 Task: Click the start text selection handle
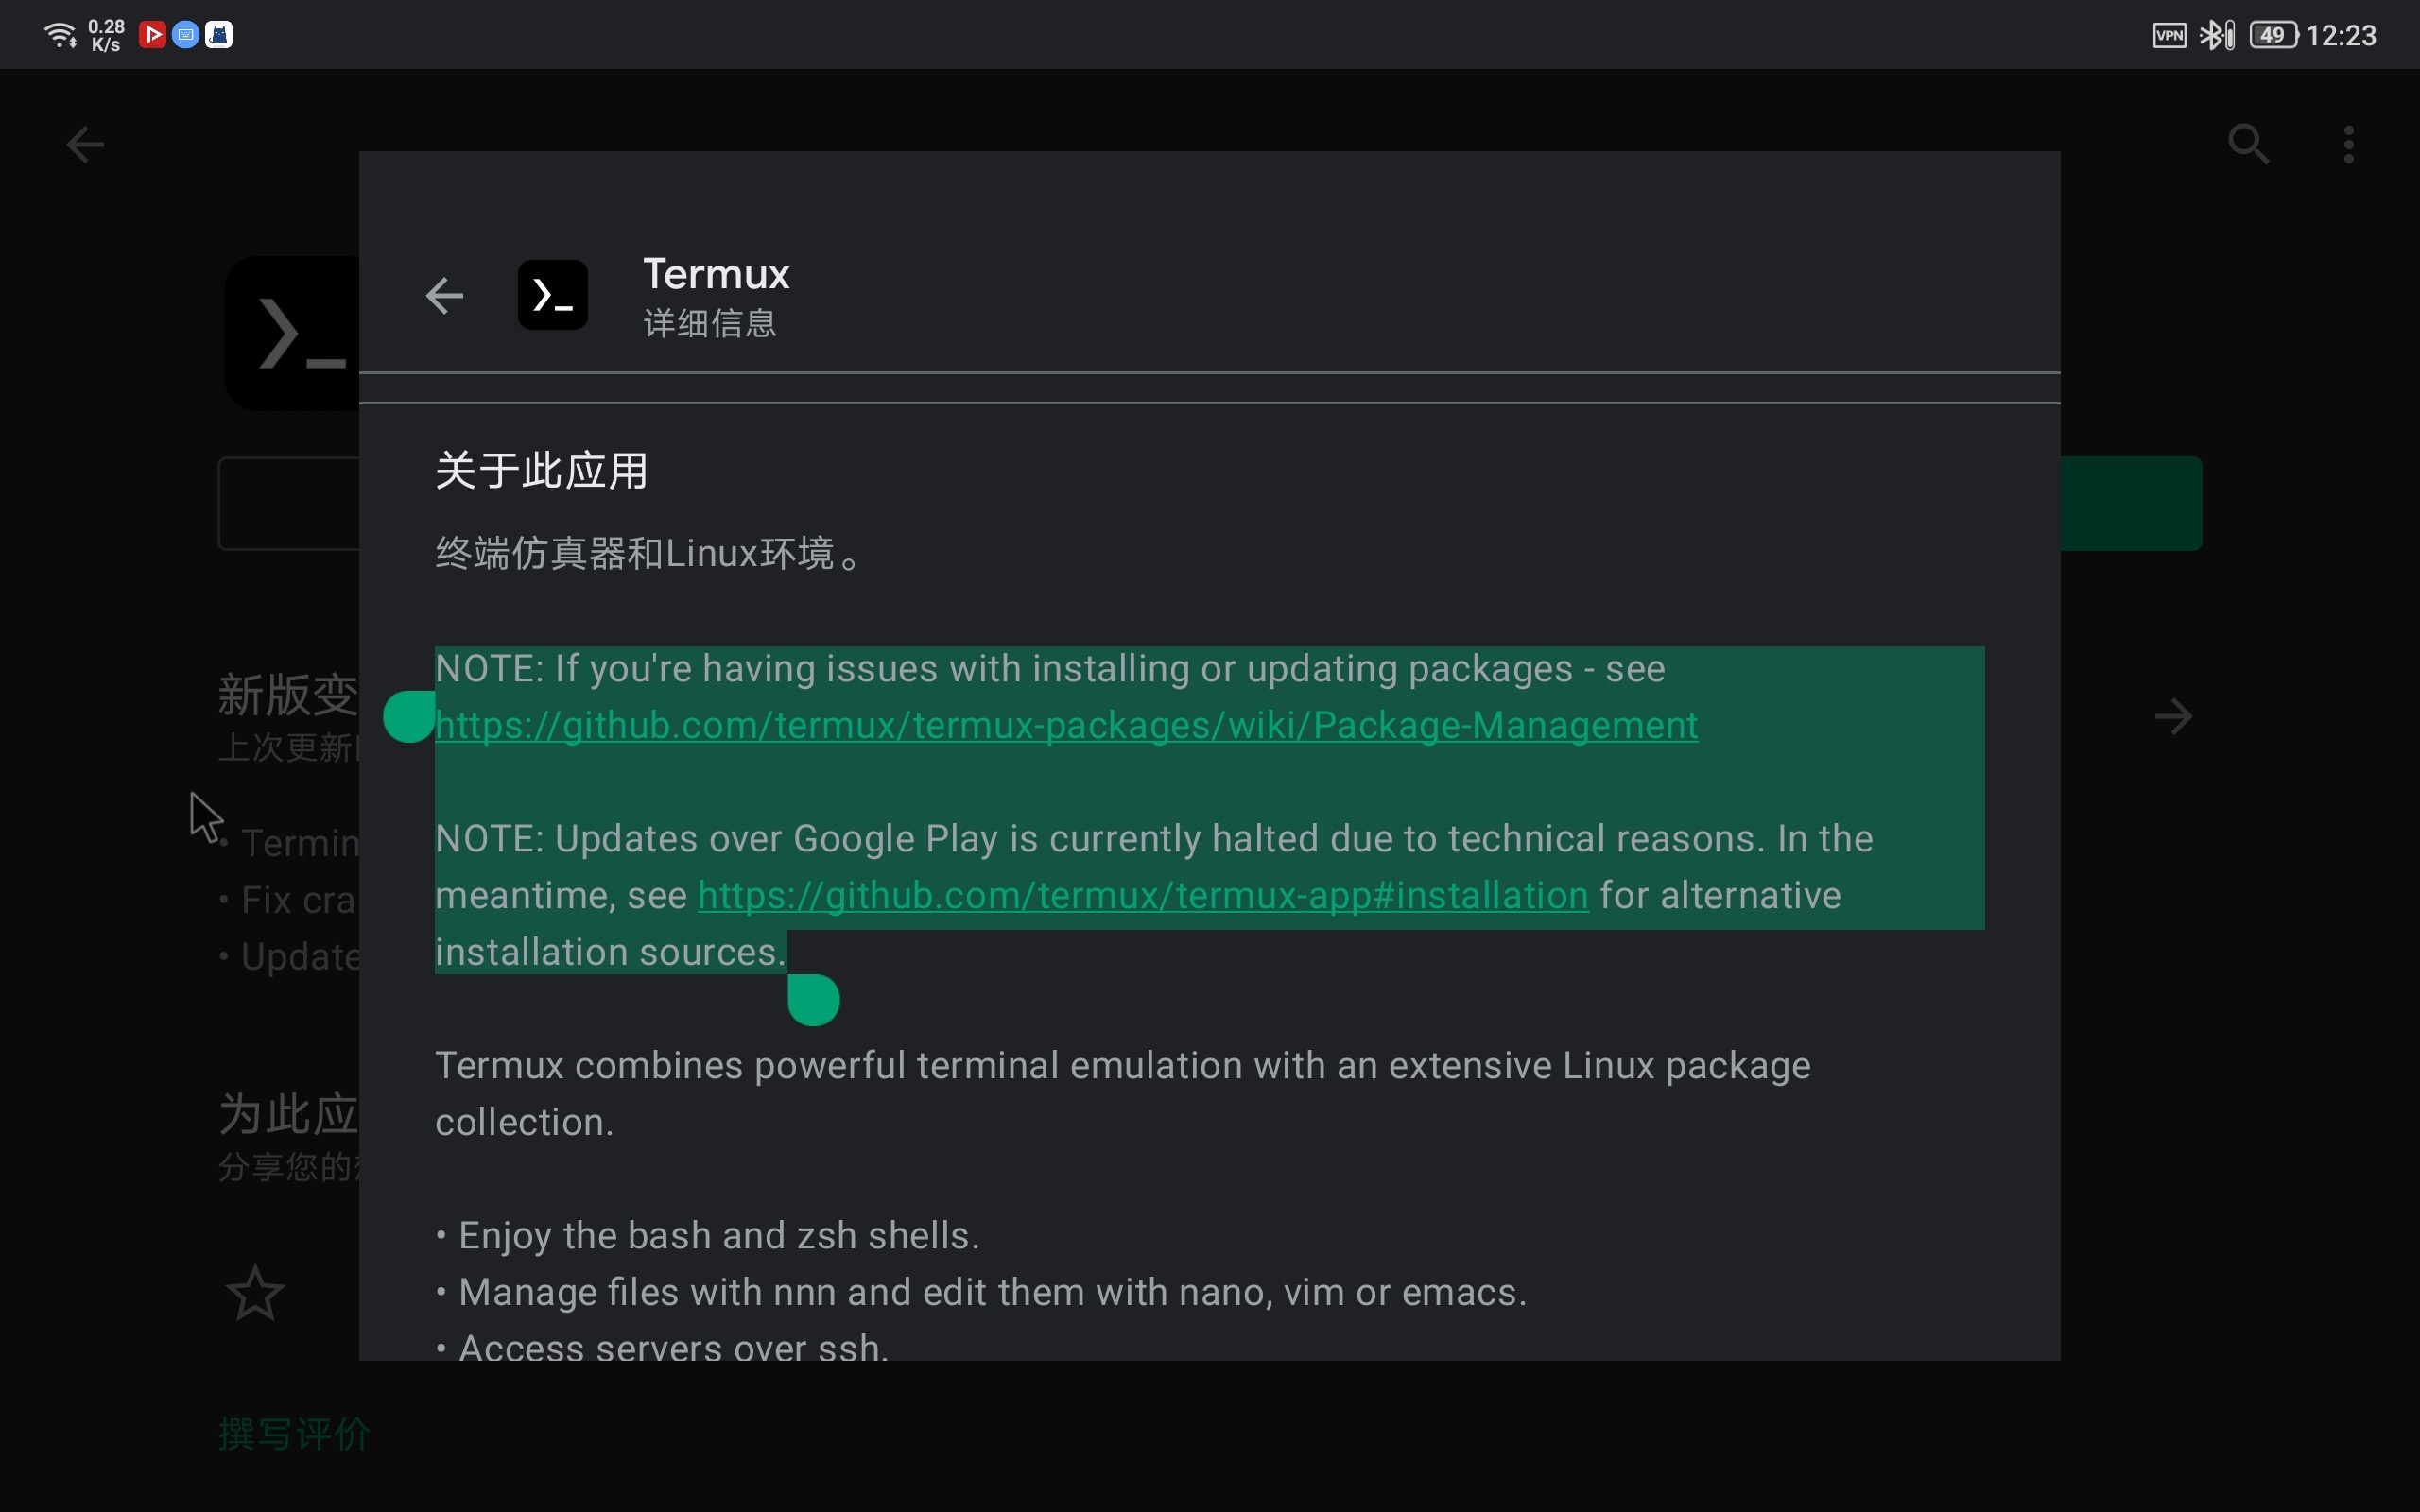408,717
